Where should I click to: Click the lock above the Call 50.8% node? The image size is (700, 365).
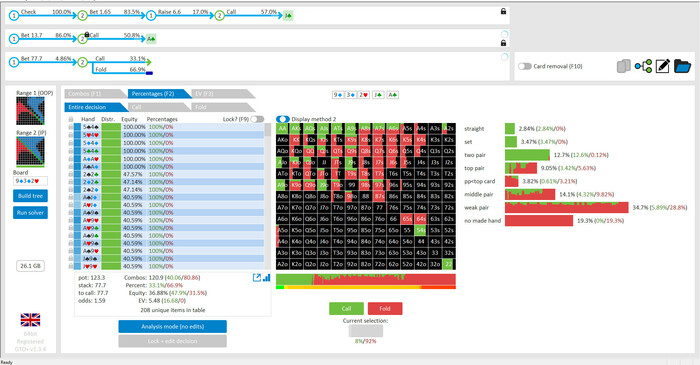click(87, 34)
